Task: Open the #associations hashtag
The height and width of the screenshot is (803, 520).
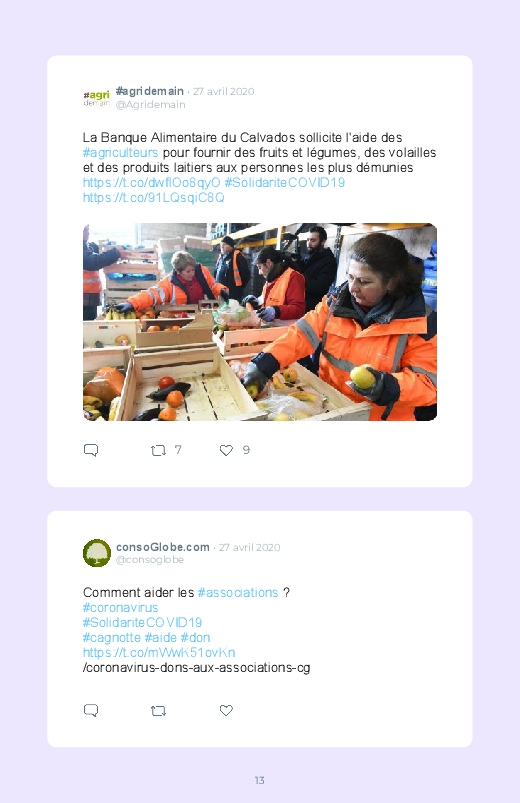Action: 238,593
